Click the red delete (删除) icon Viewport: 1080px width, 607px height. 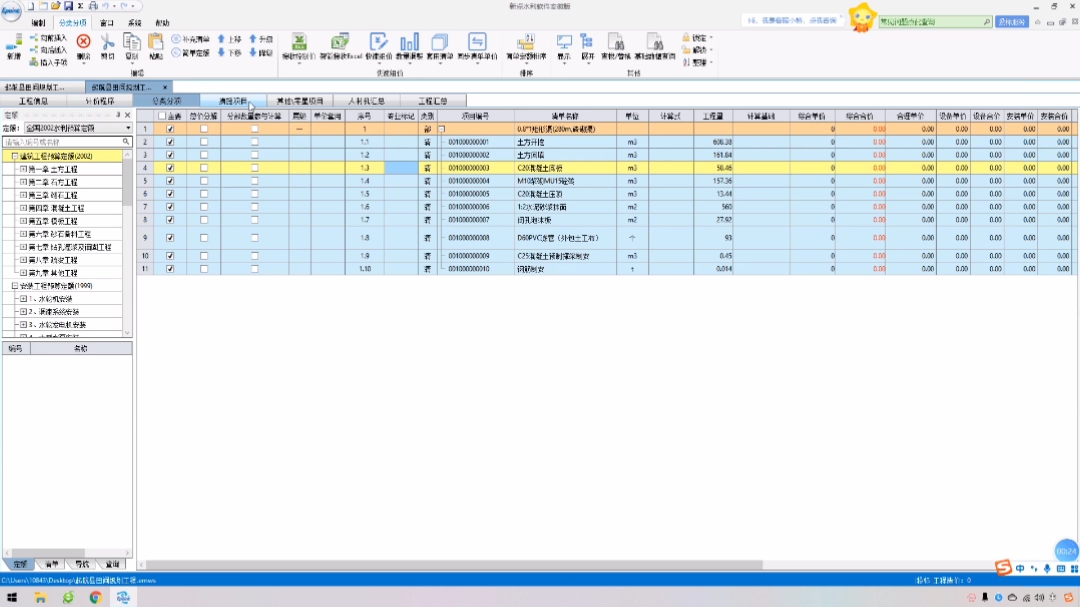[x=83, y=42]
